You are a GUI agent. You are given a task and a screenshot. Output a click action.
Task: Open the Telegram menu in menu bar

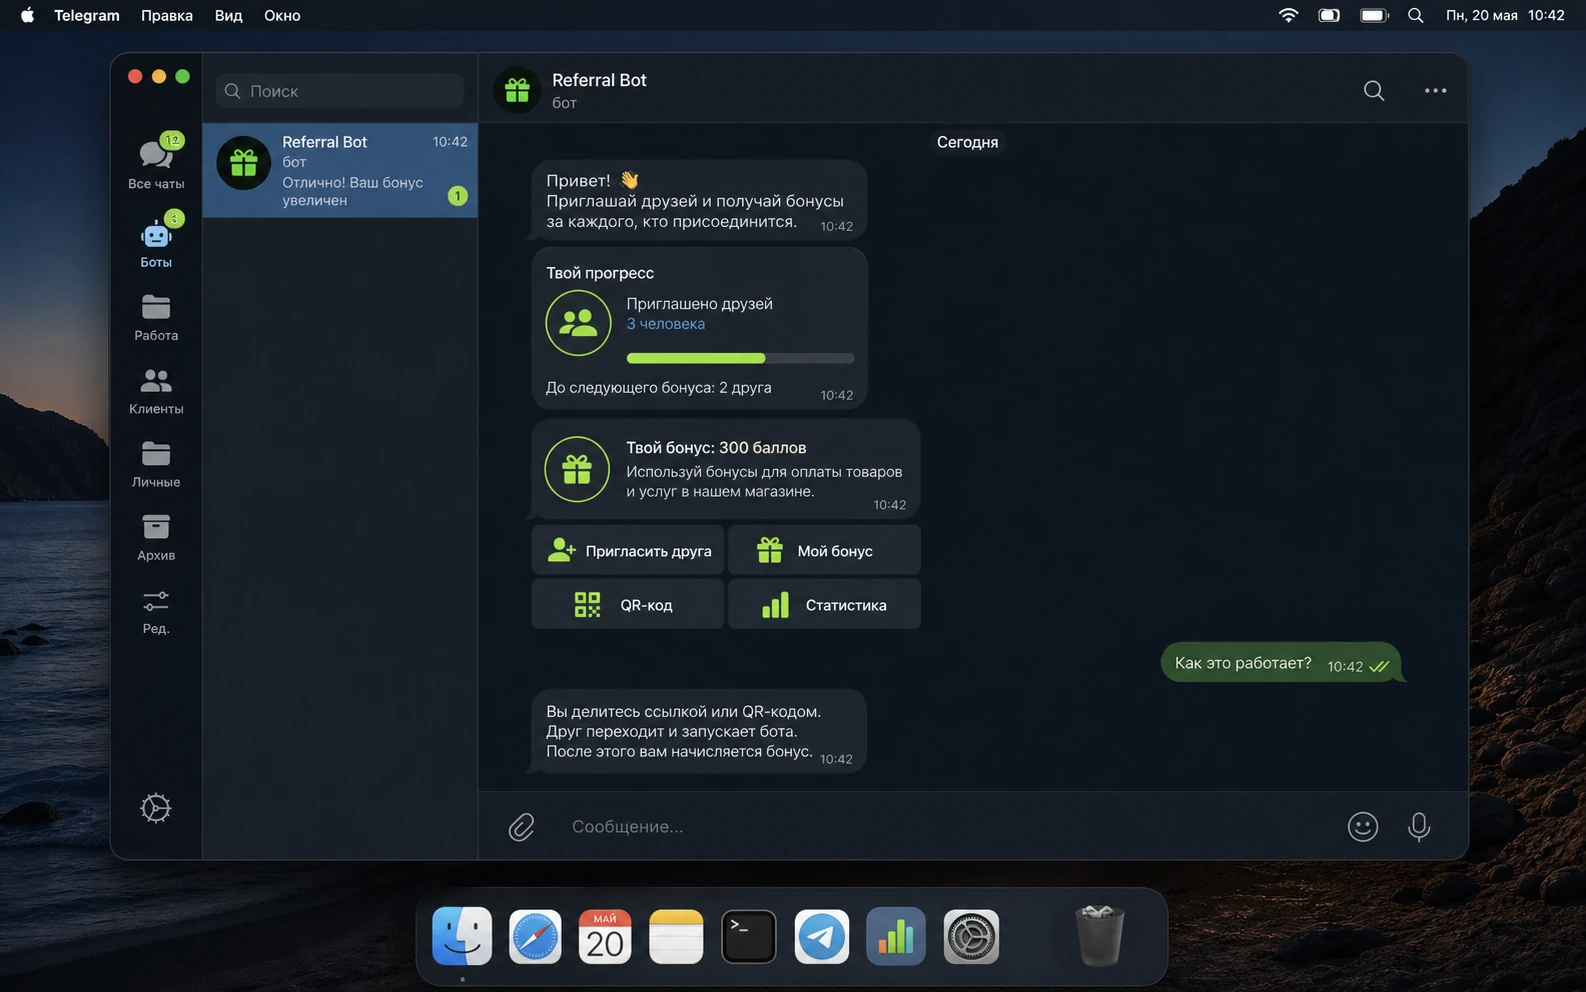click(x=87, y=15)
